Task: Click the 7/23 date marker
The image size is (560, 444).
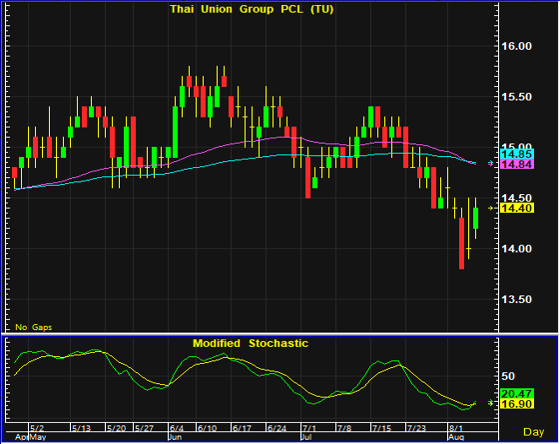Action: (416, 428)
